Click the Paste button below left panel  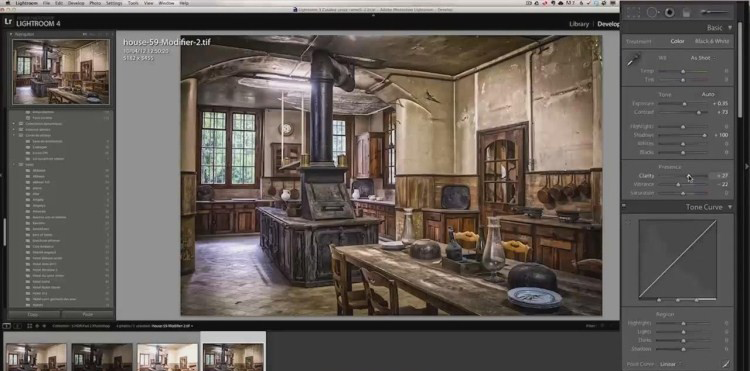point(88,315)
